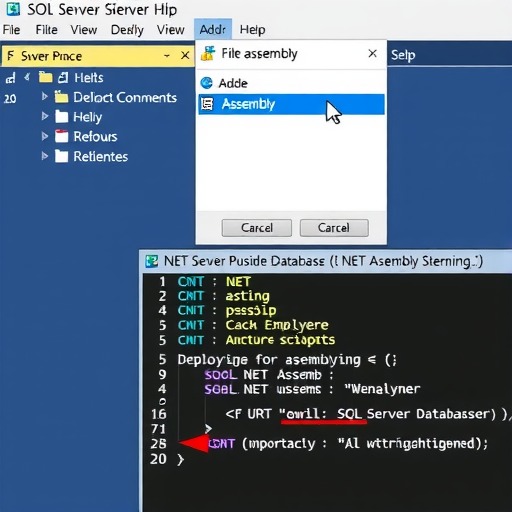Click the File assembly dialog icon
The height and width of the screenshot is (512, 512).
(208, 54)
